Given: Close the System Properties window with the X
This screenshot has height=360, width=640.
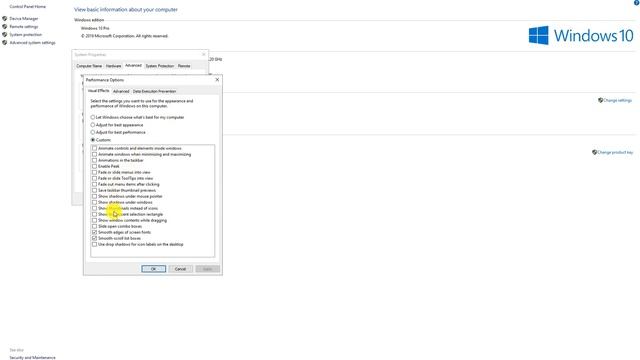Looking at the screenshot, I should click(x=204, y=54).
